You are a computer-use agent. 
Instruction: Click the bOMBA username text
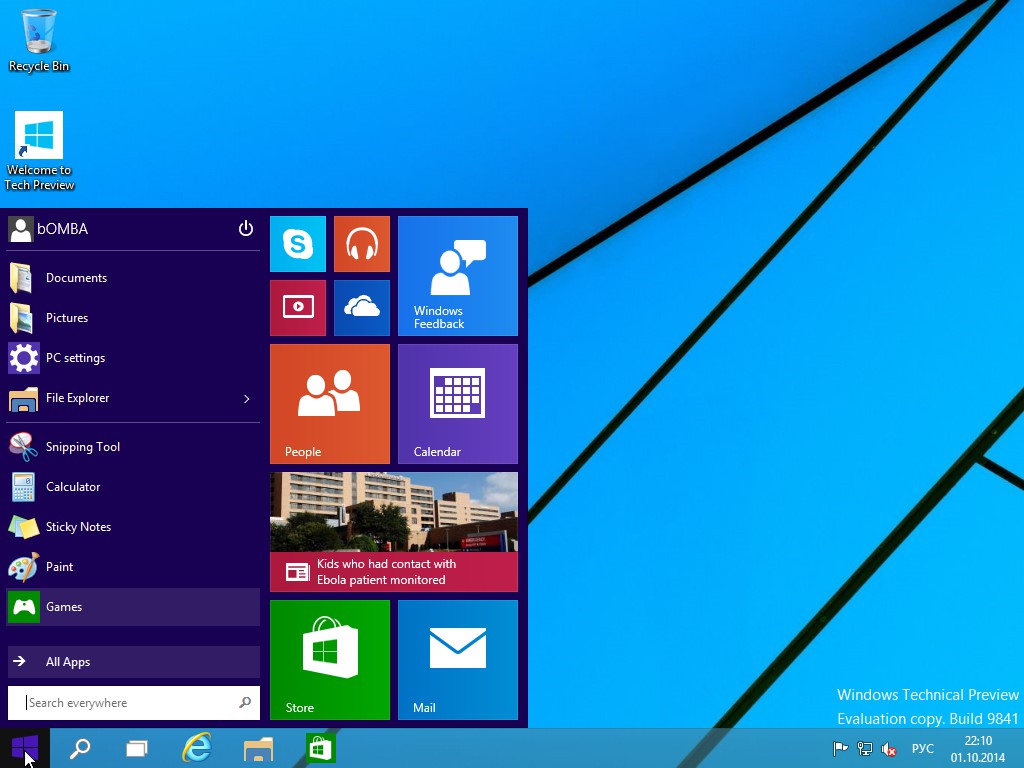click(63, 229)
